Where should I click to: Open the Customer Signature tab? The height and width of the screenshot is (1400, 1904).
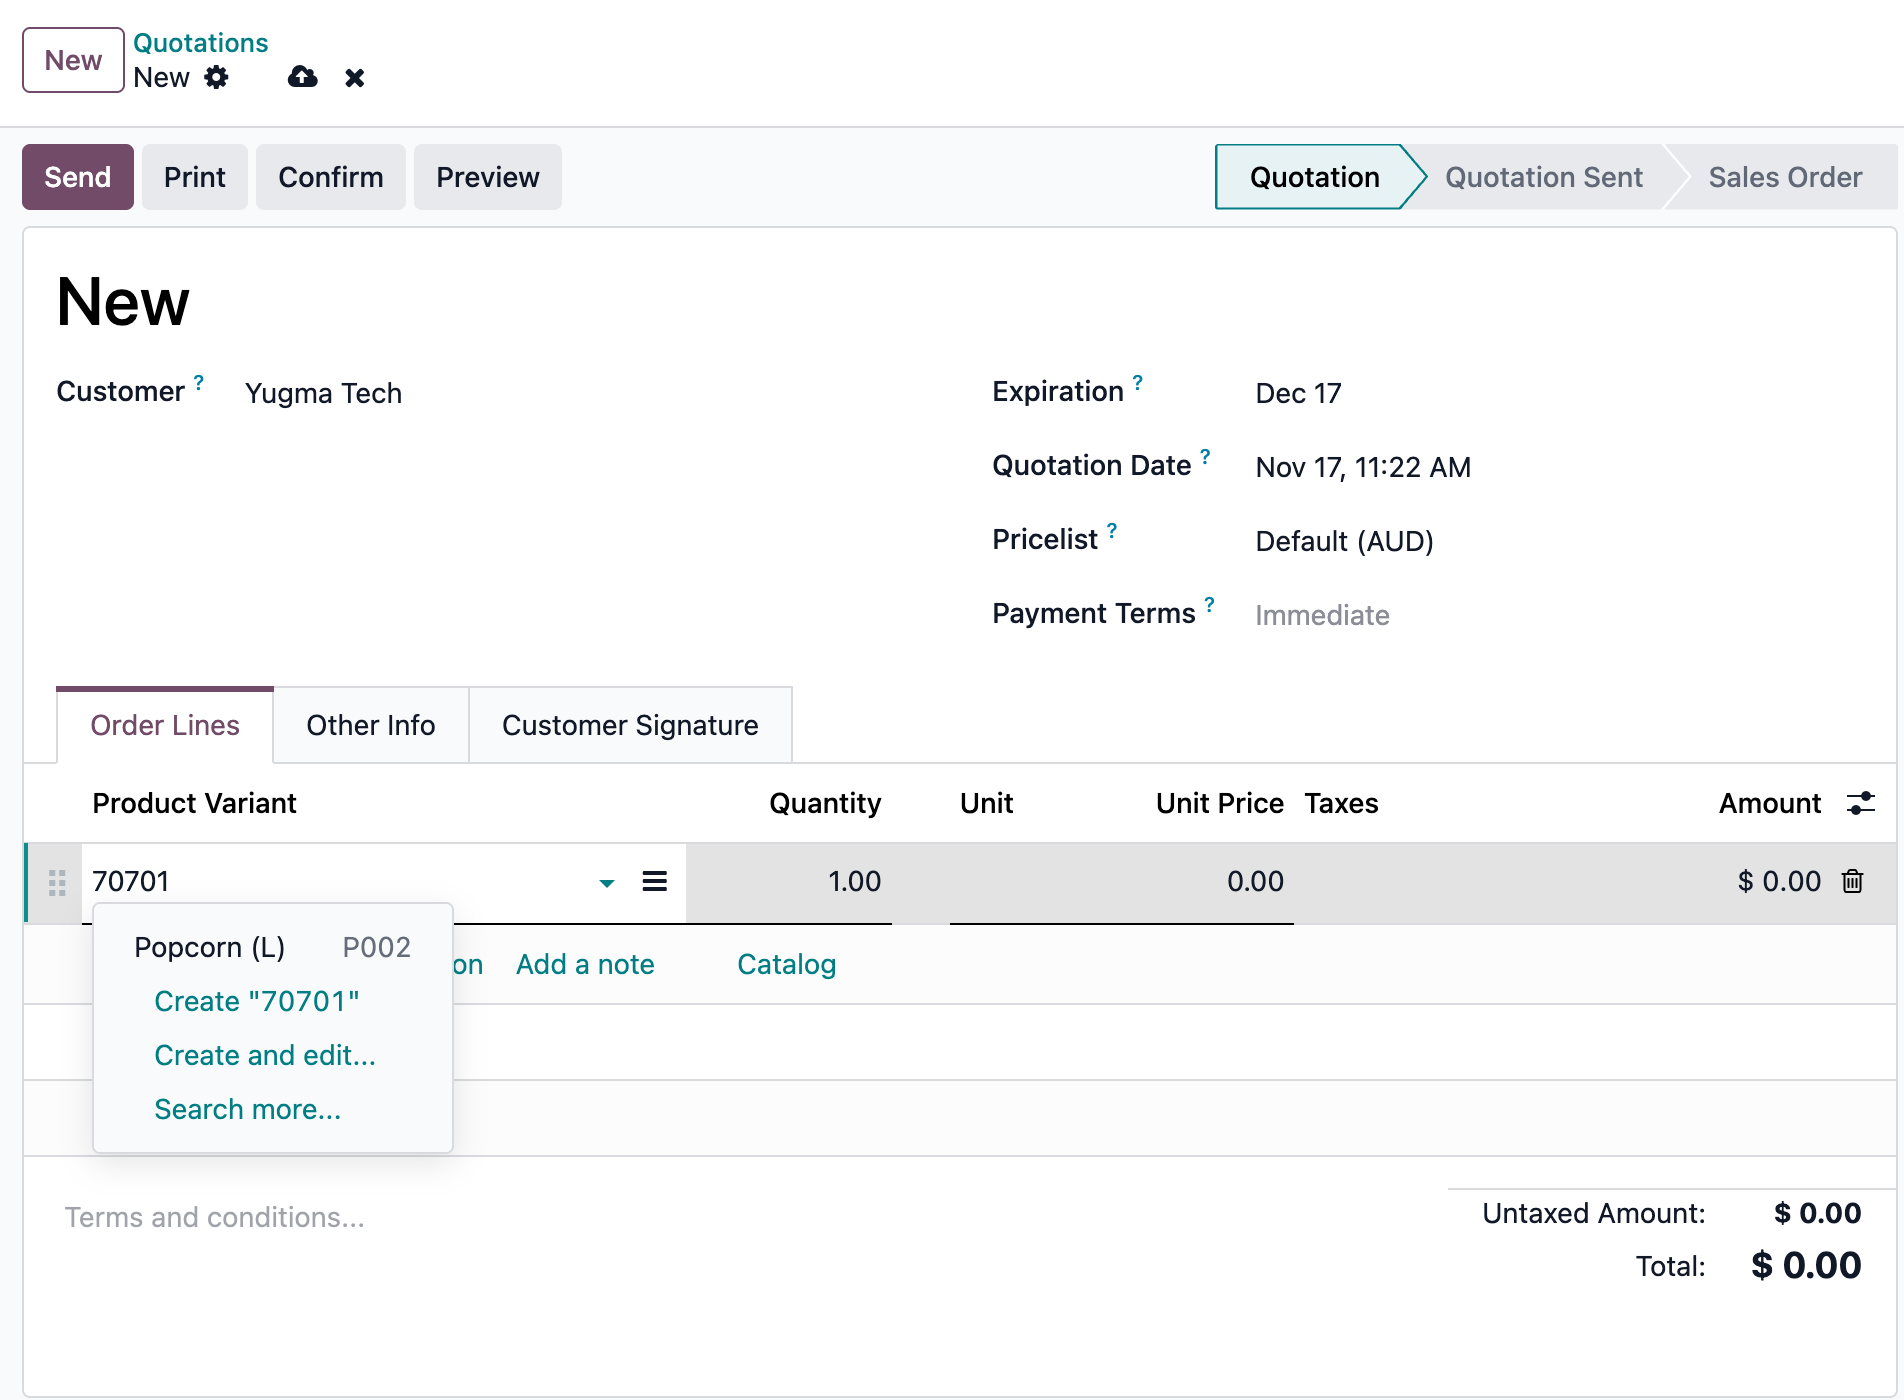pos(630,725)
